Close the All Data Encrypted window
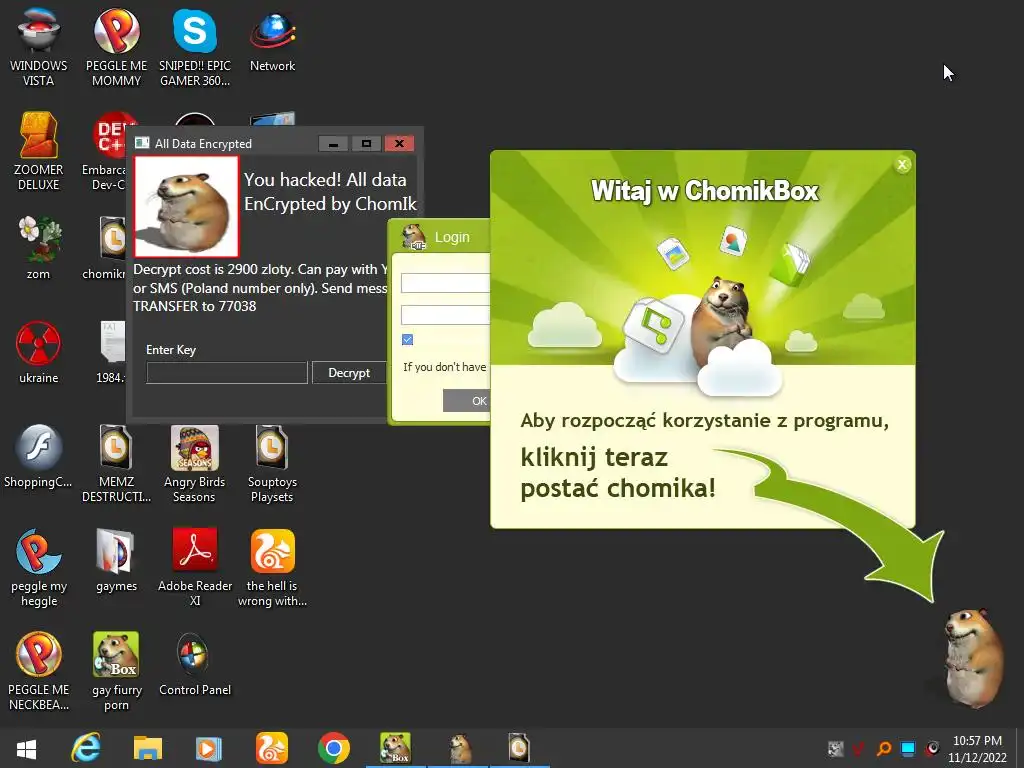1024x768 pixels. click(400, 144)
